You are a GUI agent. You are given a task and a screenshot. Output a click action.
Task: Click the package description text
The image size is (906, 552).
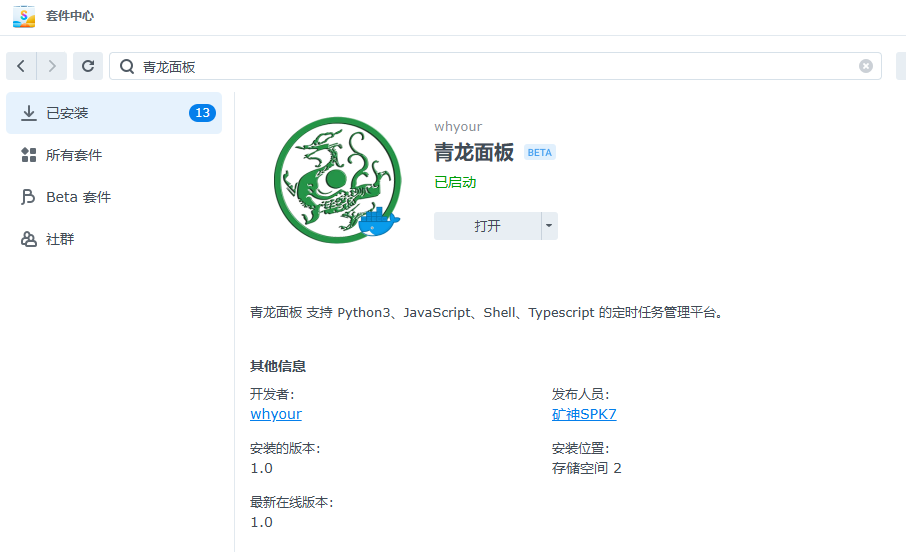click(487, 313)
